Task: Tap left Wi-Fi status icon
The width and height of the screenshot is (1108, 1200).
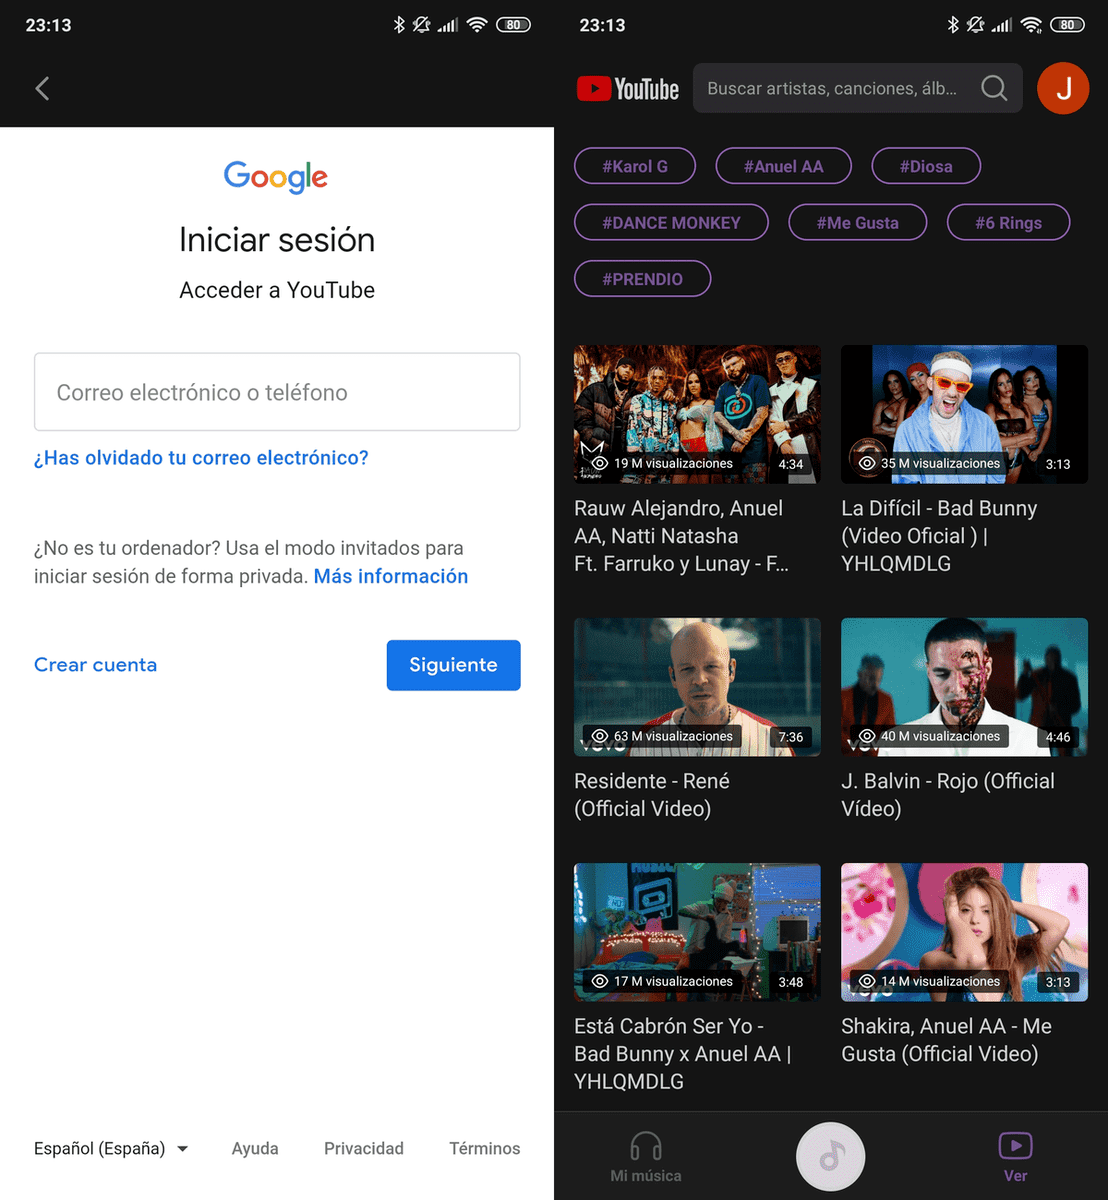Action: click(477, 25)
